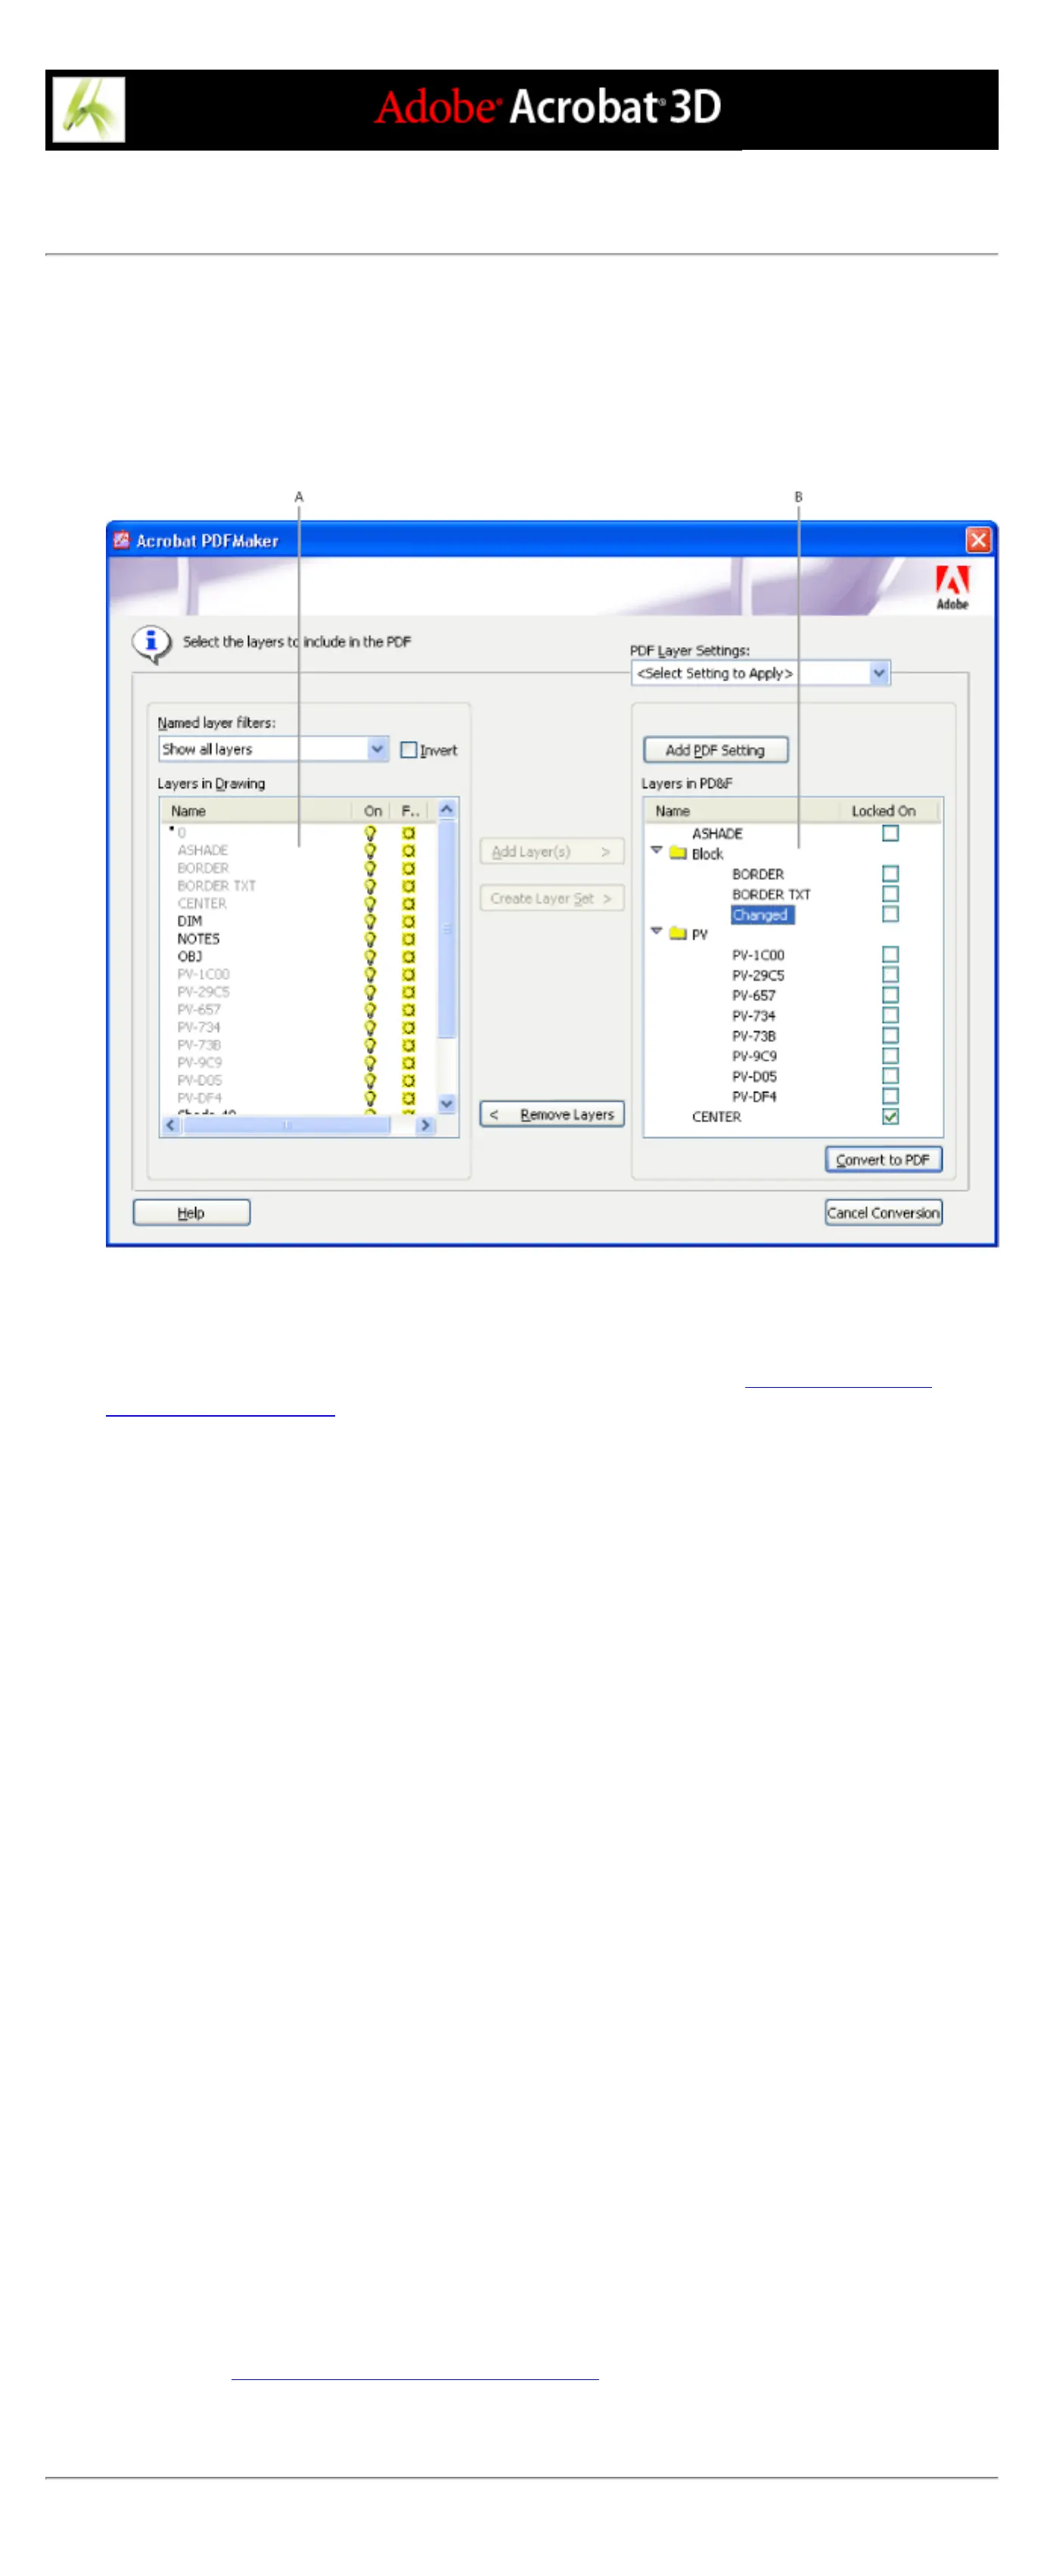Check Locked On for PV-1C00 under PV

pyautogui.click(x=890, y=955)
